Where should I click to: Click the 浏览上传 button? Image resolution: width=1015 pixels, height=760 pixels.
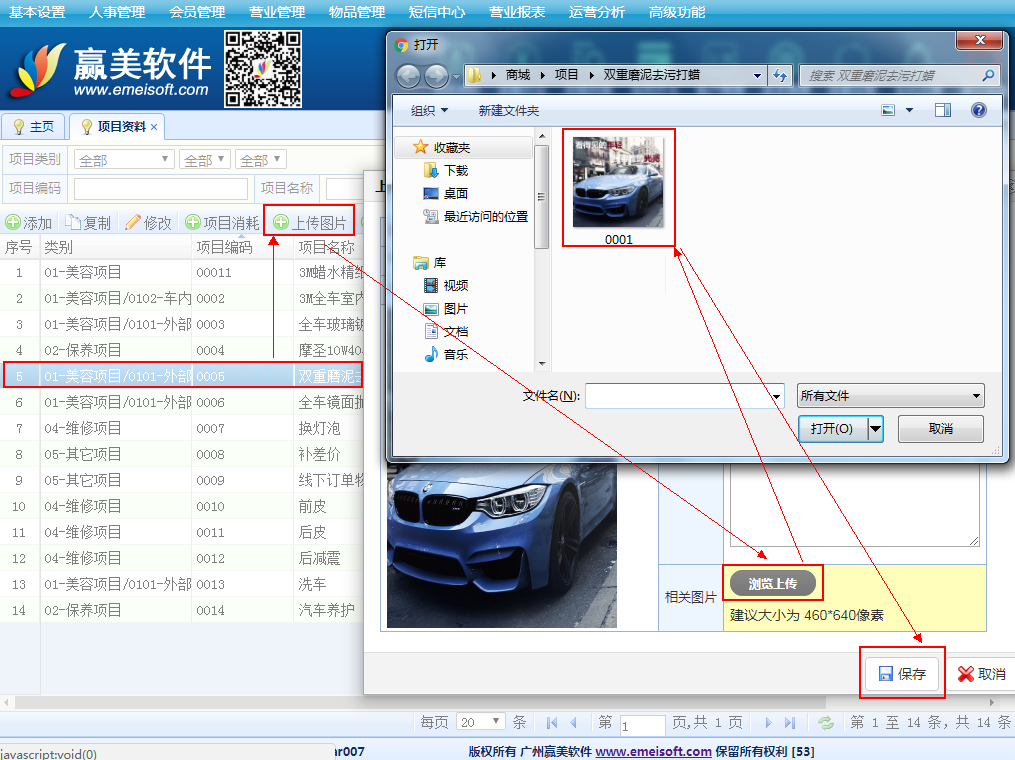tap(773, 584)
